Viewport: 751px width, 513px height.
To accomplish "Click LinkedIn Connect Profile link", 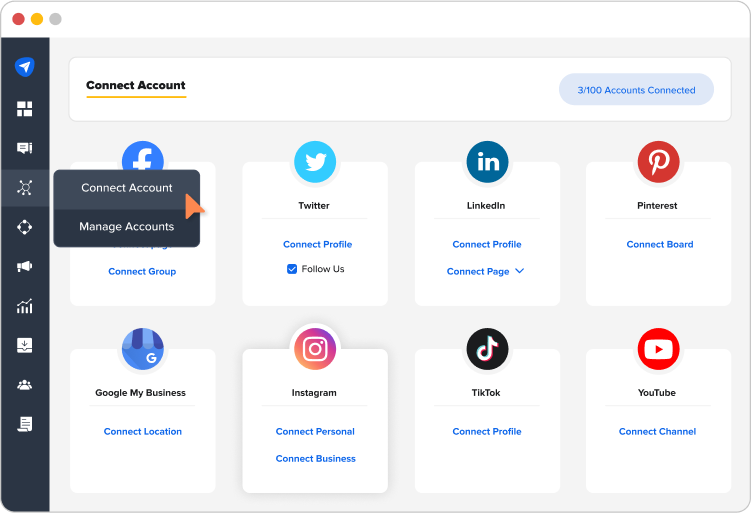I will [x=487, y=244].
